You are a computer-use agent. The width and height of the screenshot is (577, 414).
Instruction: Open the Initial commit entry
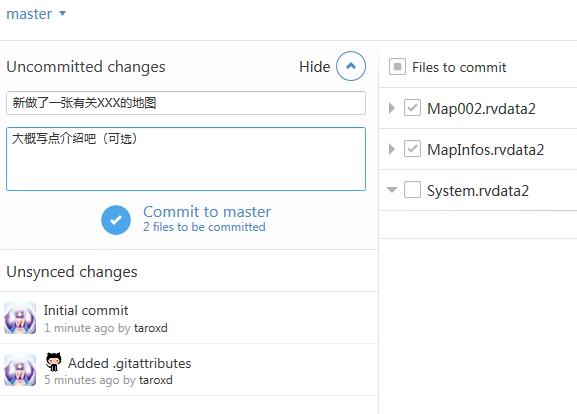click(x=189, y=318)
